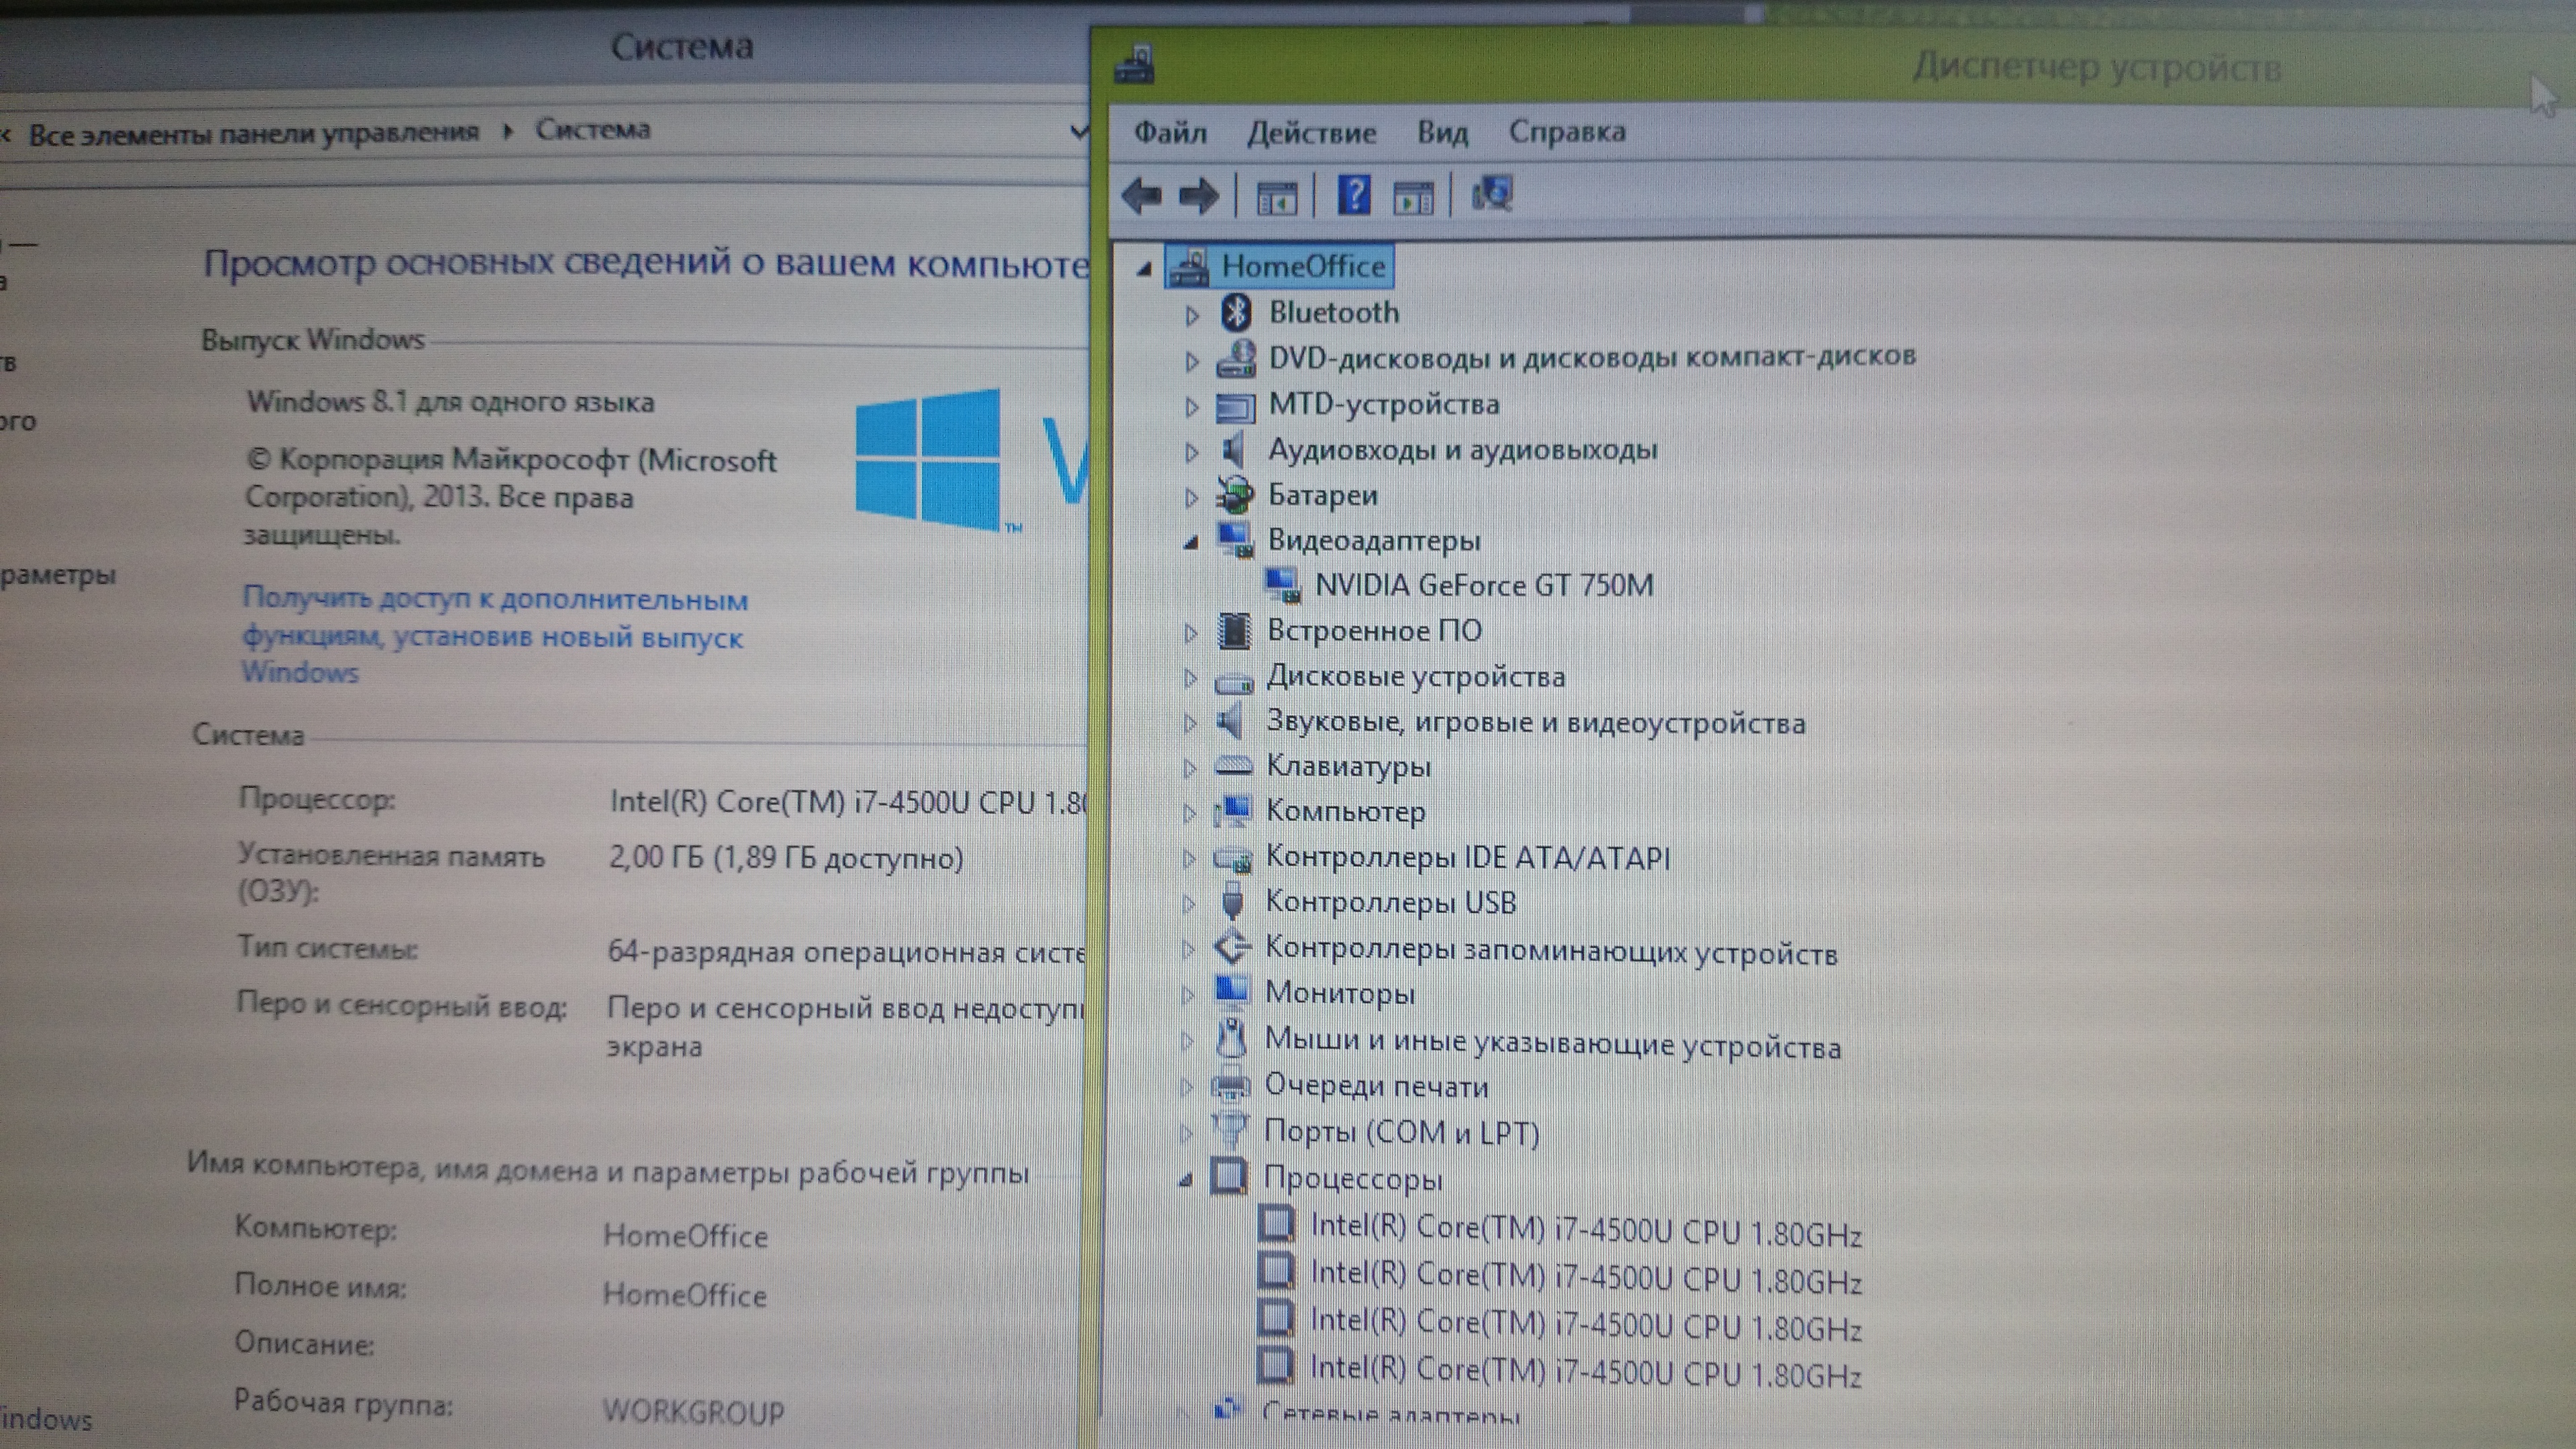Image resolution: width=2576 pixels, height=1449 pixels.
Task: Select the Мониторы category label
Action: (x=1340, y=993)
